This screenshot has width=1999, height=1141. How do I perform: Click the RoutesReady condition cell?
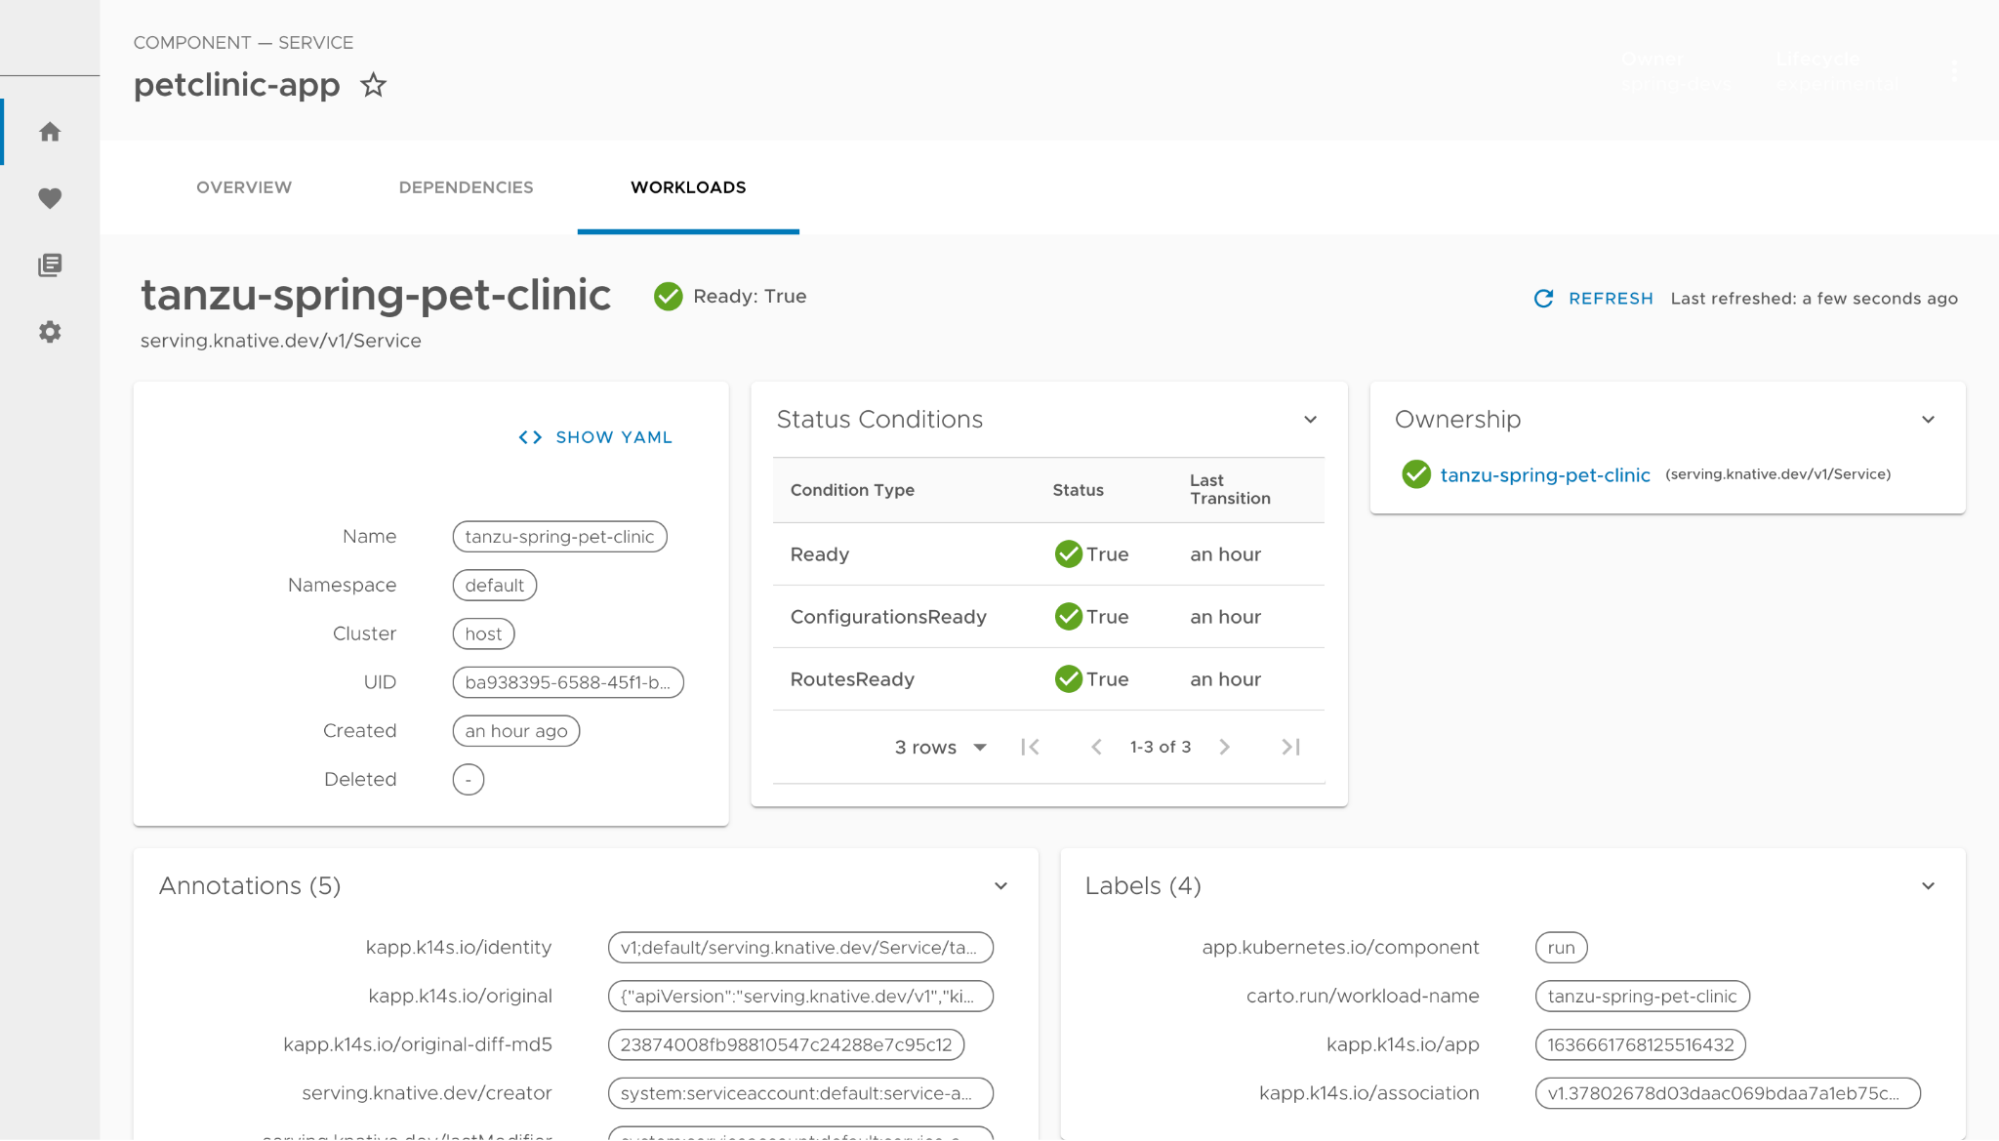(852, 679)
